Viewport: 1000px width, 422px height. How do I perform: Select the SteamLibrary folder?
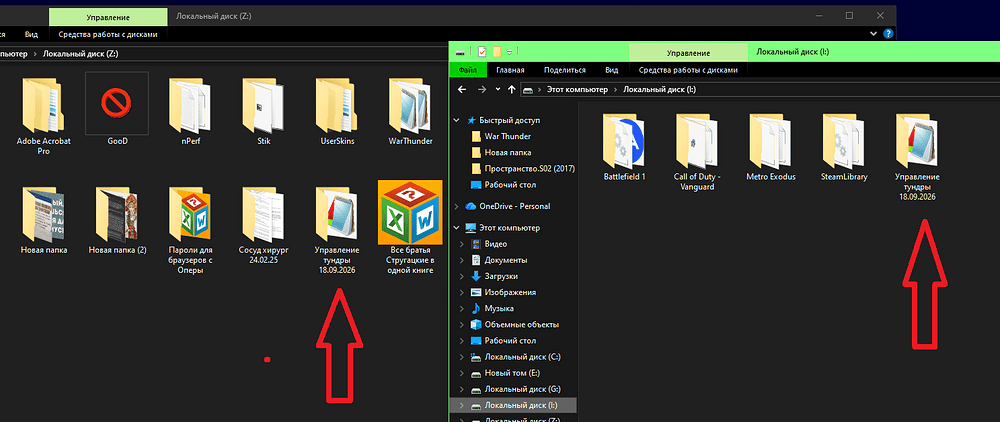(844, 147)
